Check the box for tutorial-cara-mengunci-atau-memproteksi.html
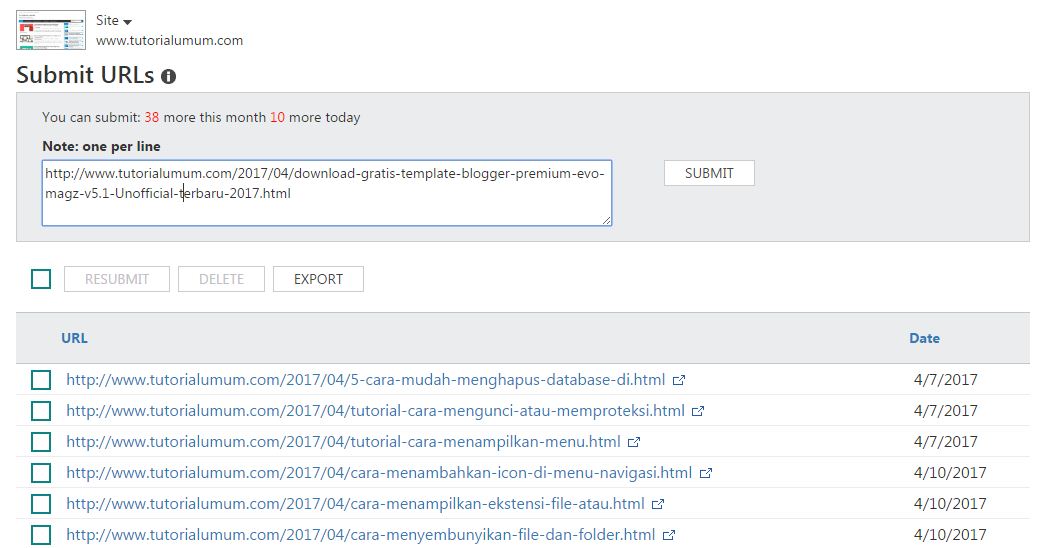 click(41, 411)
